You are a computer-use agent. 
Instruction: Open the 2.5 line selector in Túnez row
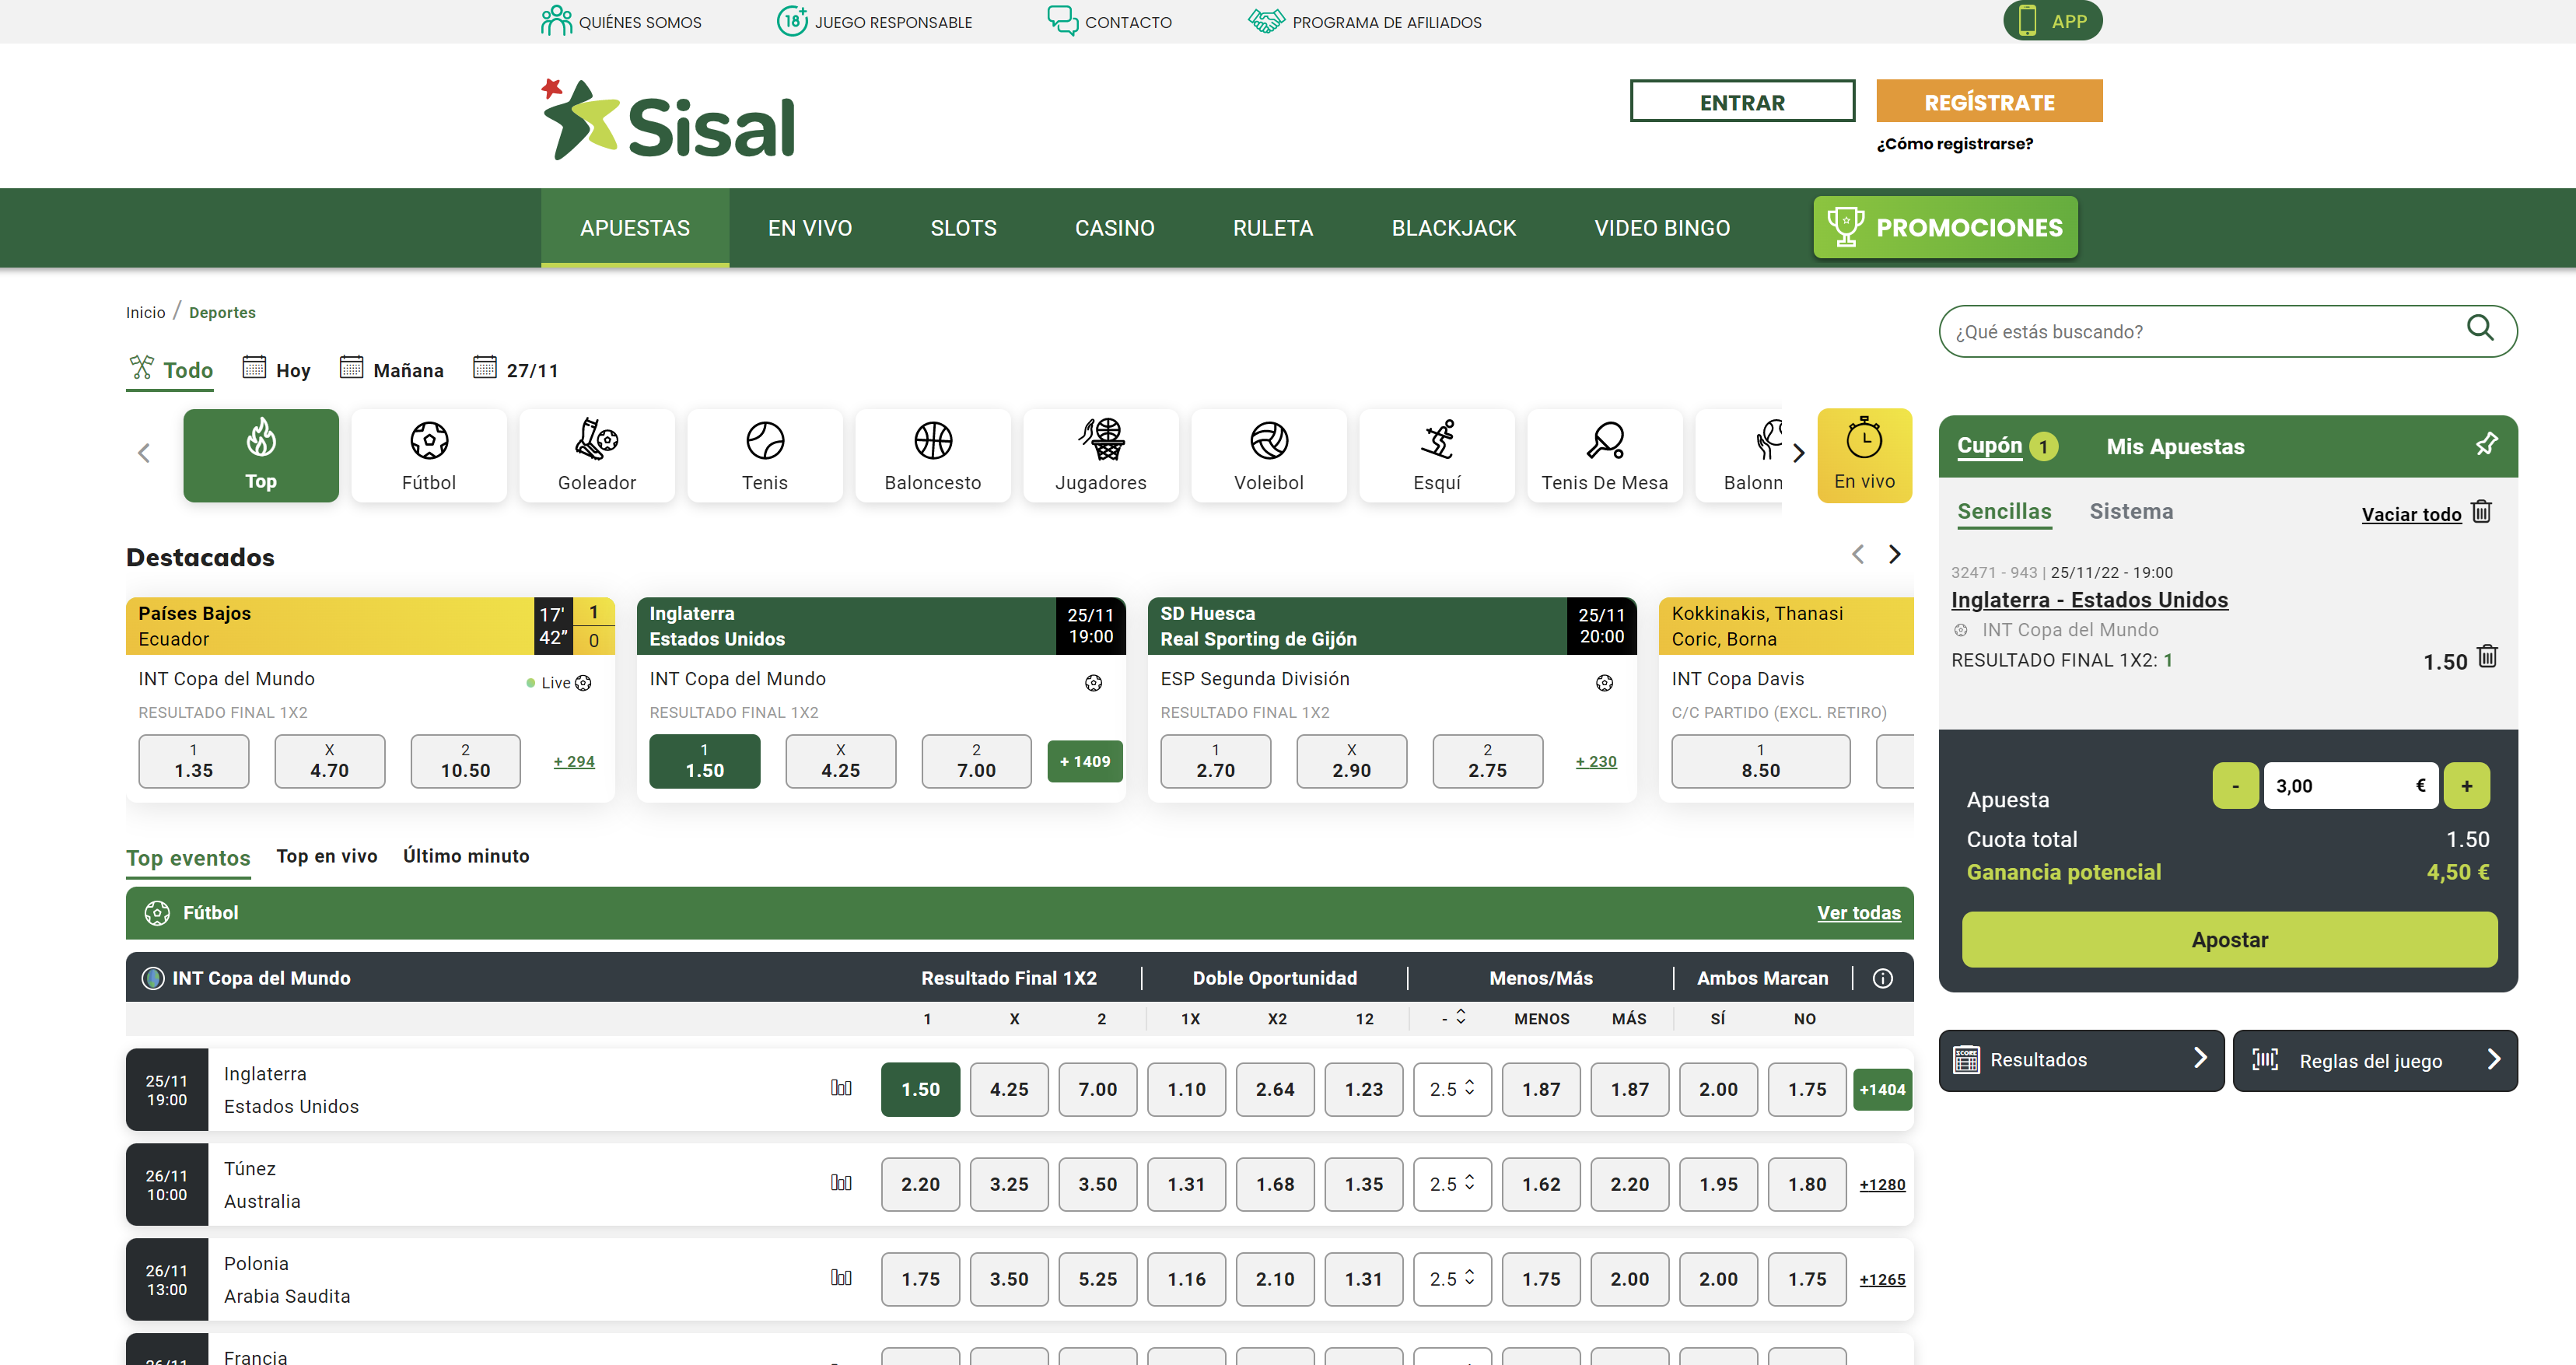click(x=1452, y=1184)
